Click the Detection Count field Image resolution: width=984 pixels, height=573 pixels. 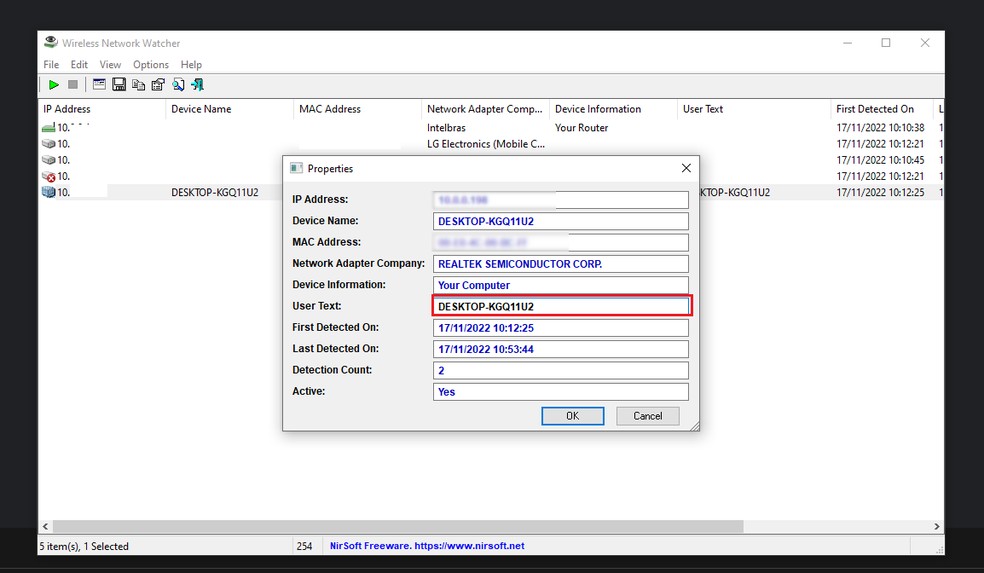click(561, 370)
